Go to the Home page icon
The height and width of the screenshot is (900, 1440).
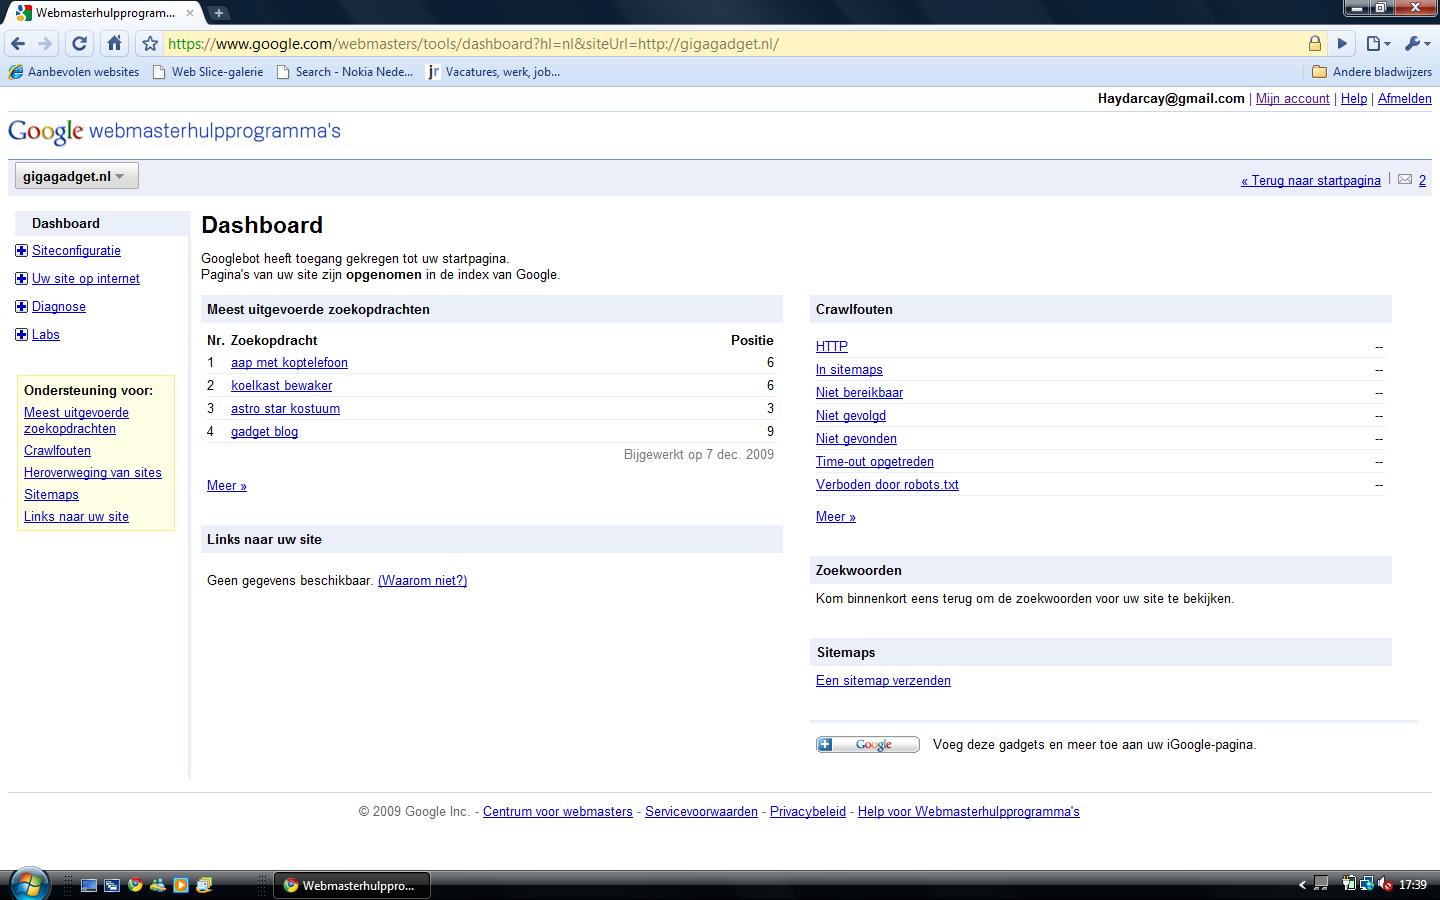(x=114, y=44)
